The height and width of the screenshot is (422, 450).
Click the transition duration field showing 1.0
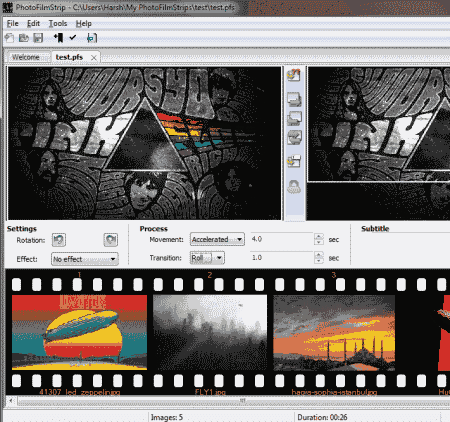click(x=282, y=257)
